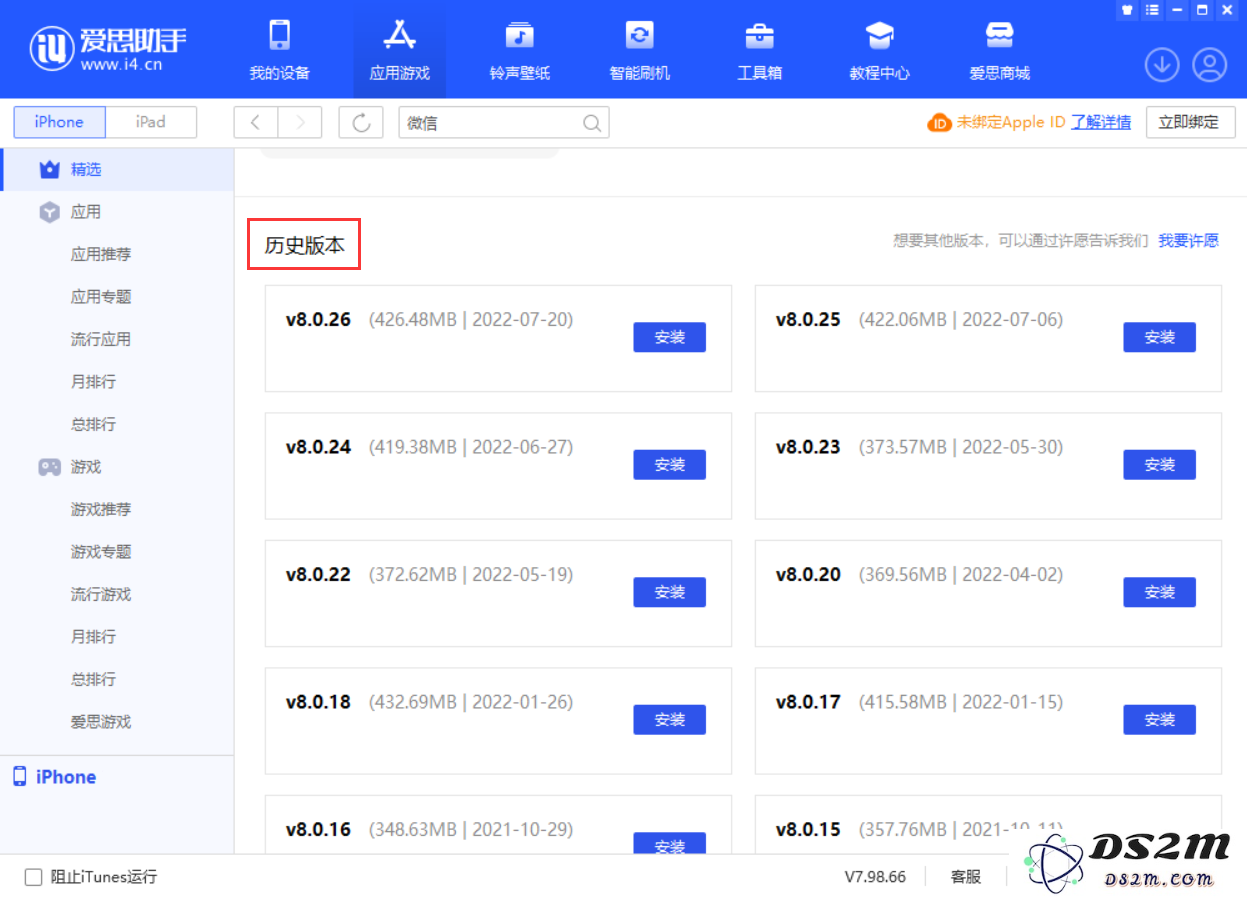This screenshot has height=897, width=1247.
Task: Click the 立即绑定 button
Action: 1189,122
